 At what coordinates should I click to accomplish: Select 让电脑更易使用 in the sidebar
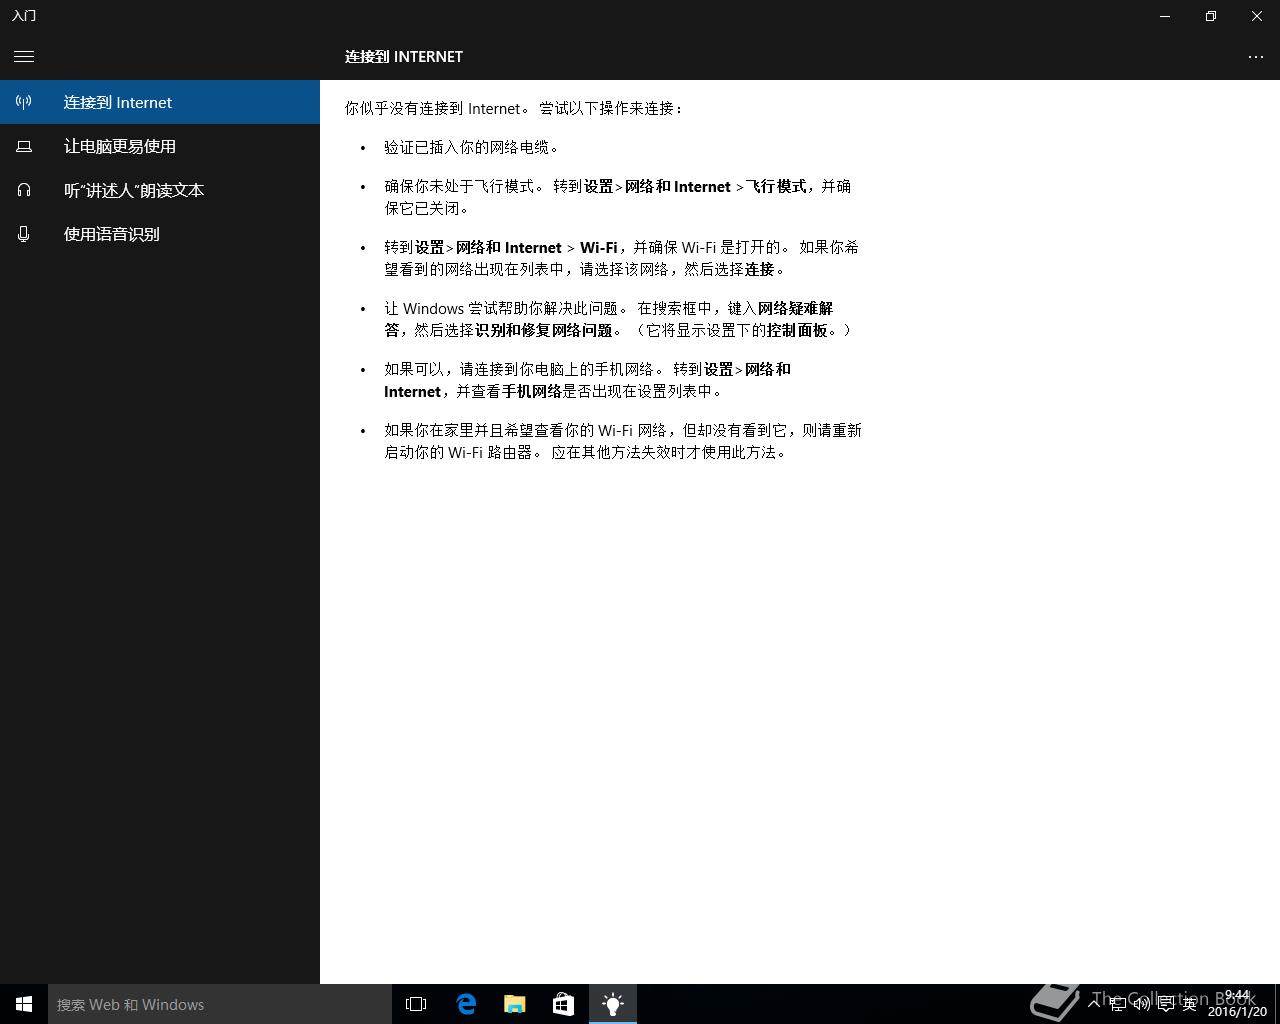(160, 146)
